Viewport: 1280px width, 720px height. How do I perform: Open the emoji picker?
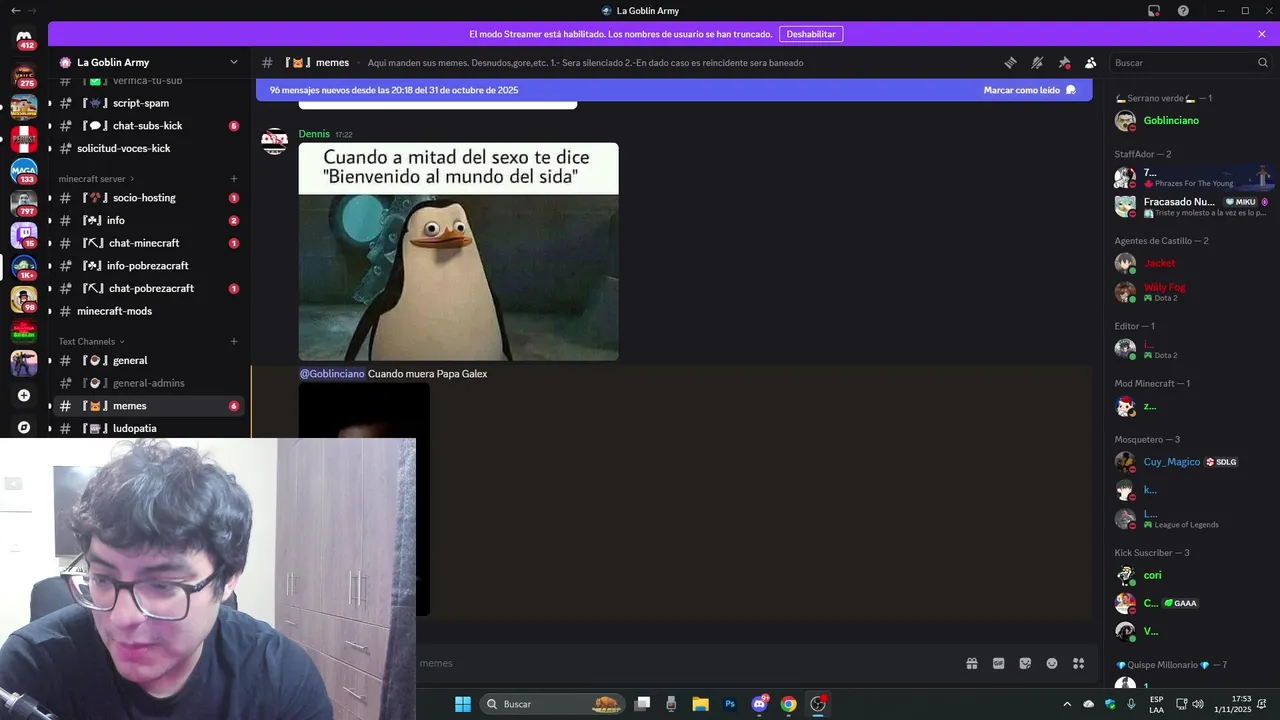pos(1052,663)
